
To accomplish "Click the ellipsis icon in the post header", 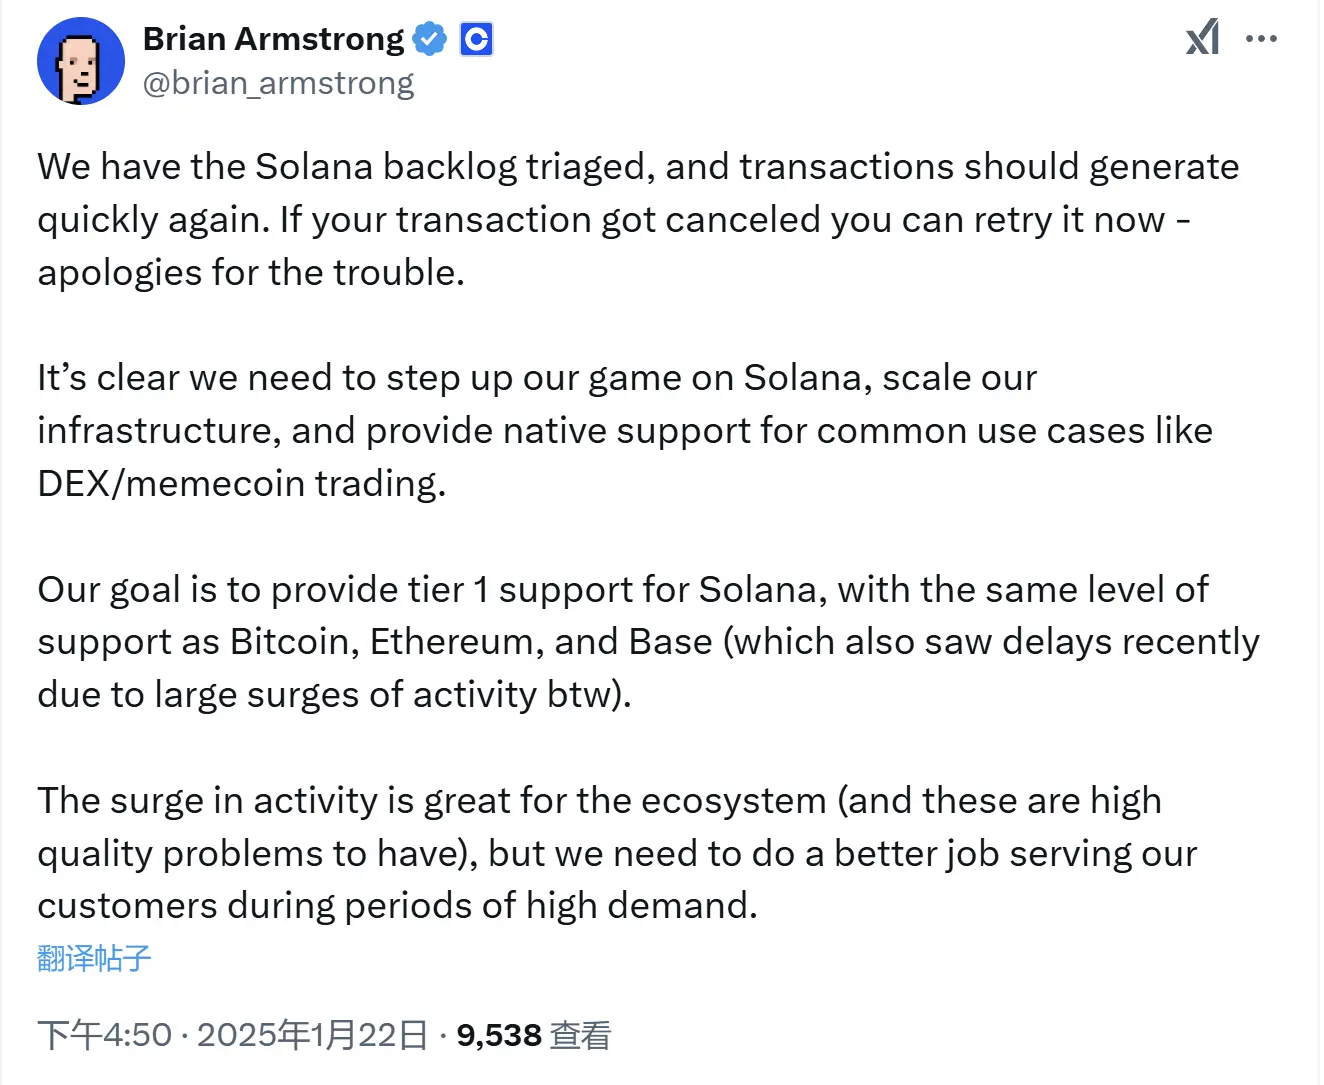I will point(1262,38).
